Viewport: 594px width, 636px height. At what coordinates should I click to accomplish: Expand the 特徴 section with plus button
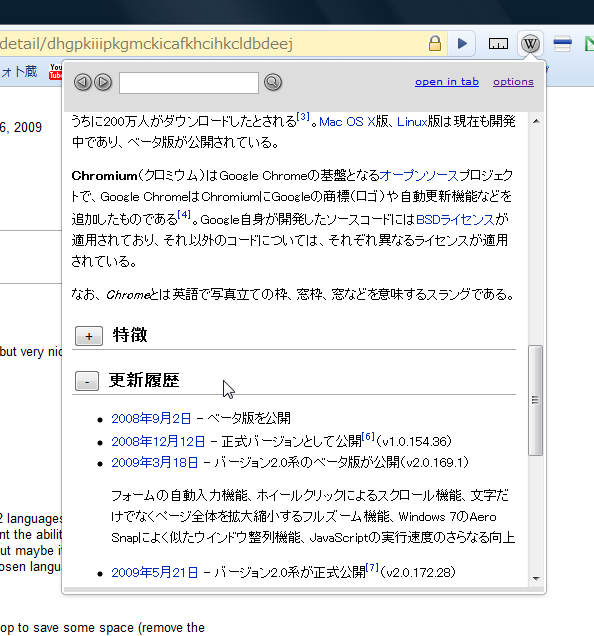coord(89,336)
